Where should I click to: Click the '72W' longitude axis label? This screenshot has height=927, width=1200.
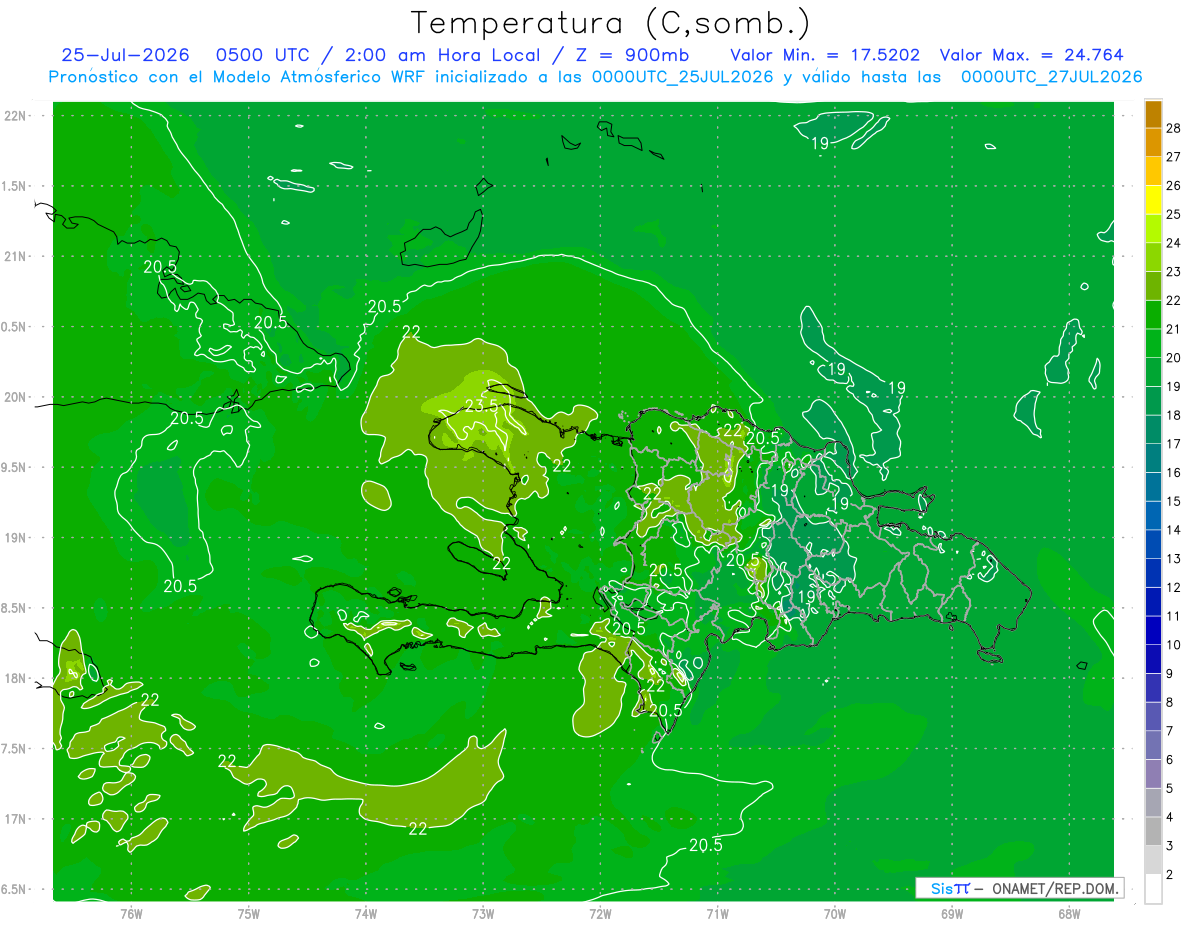click(x=600, y=913)
